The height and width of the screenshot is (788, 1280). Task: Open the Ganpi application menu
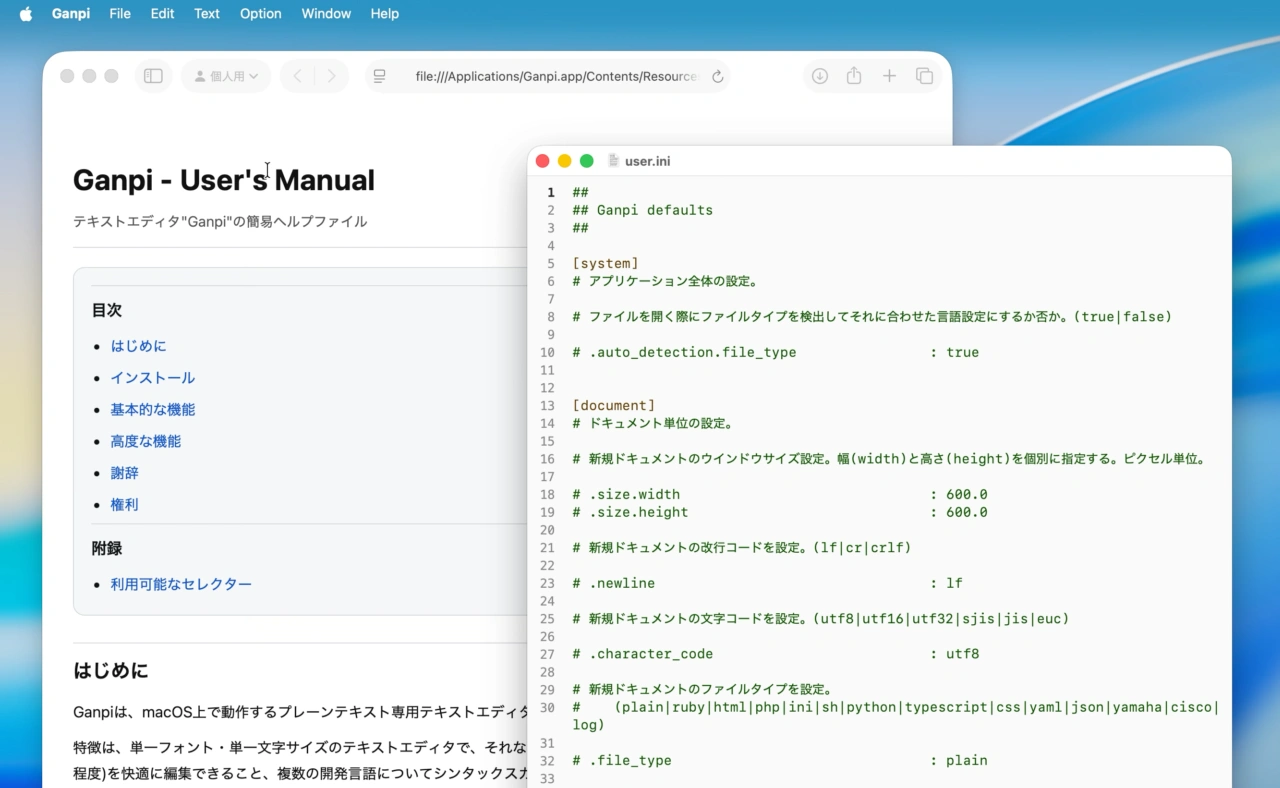(71, 14)
